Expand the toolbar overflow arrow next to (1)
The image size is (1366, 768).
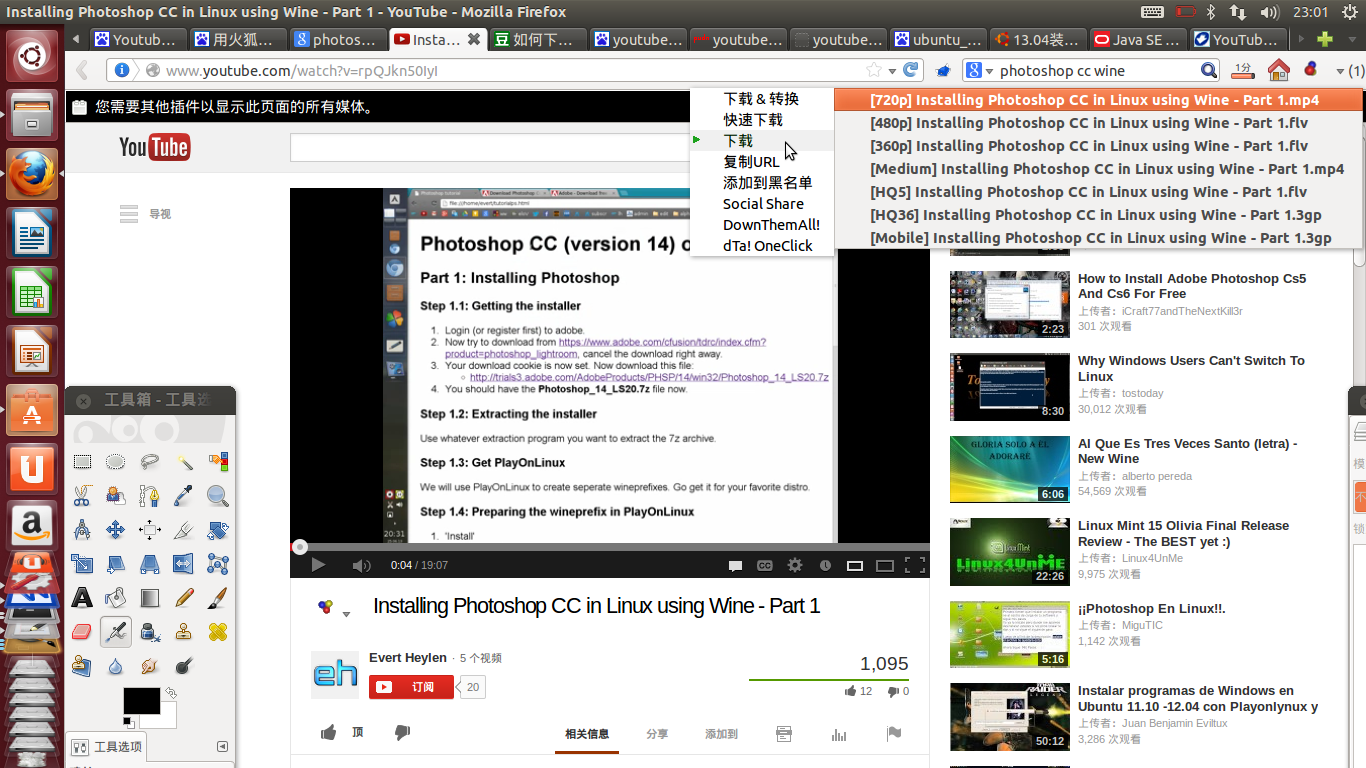[x=1340, y=71]
